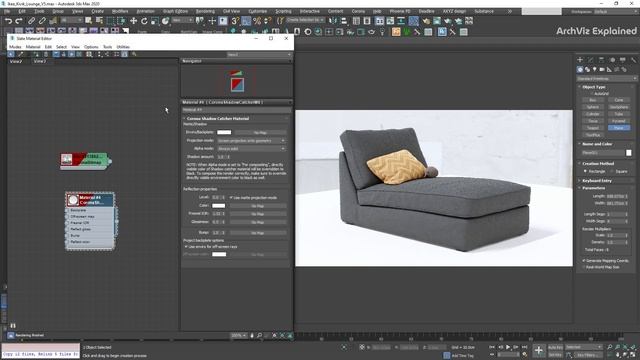Click the Cylinder primitive button
The height and width of the screenshot is (360, 640).
593,114
